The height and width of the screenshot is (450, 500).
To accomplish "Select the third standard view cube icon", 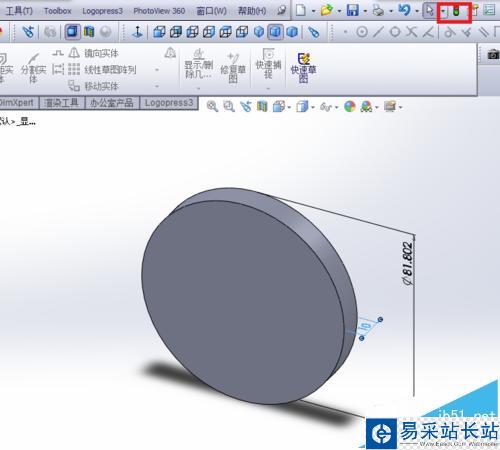I will pos(192,32).
